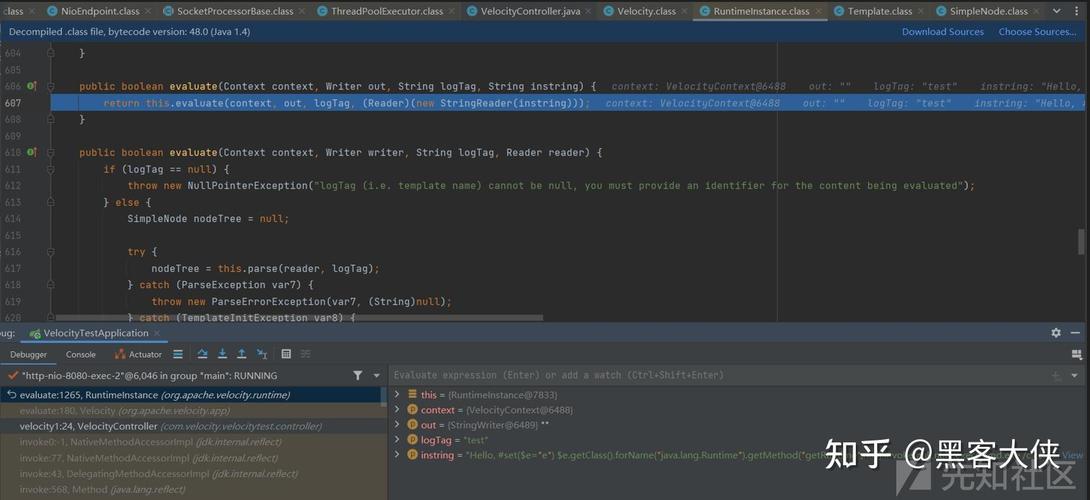Viewport: 1090px width, 500px height.
Task: Expand the 'context' variable node
Action: point(397,410)
